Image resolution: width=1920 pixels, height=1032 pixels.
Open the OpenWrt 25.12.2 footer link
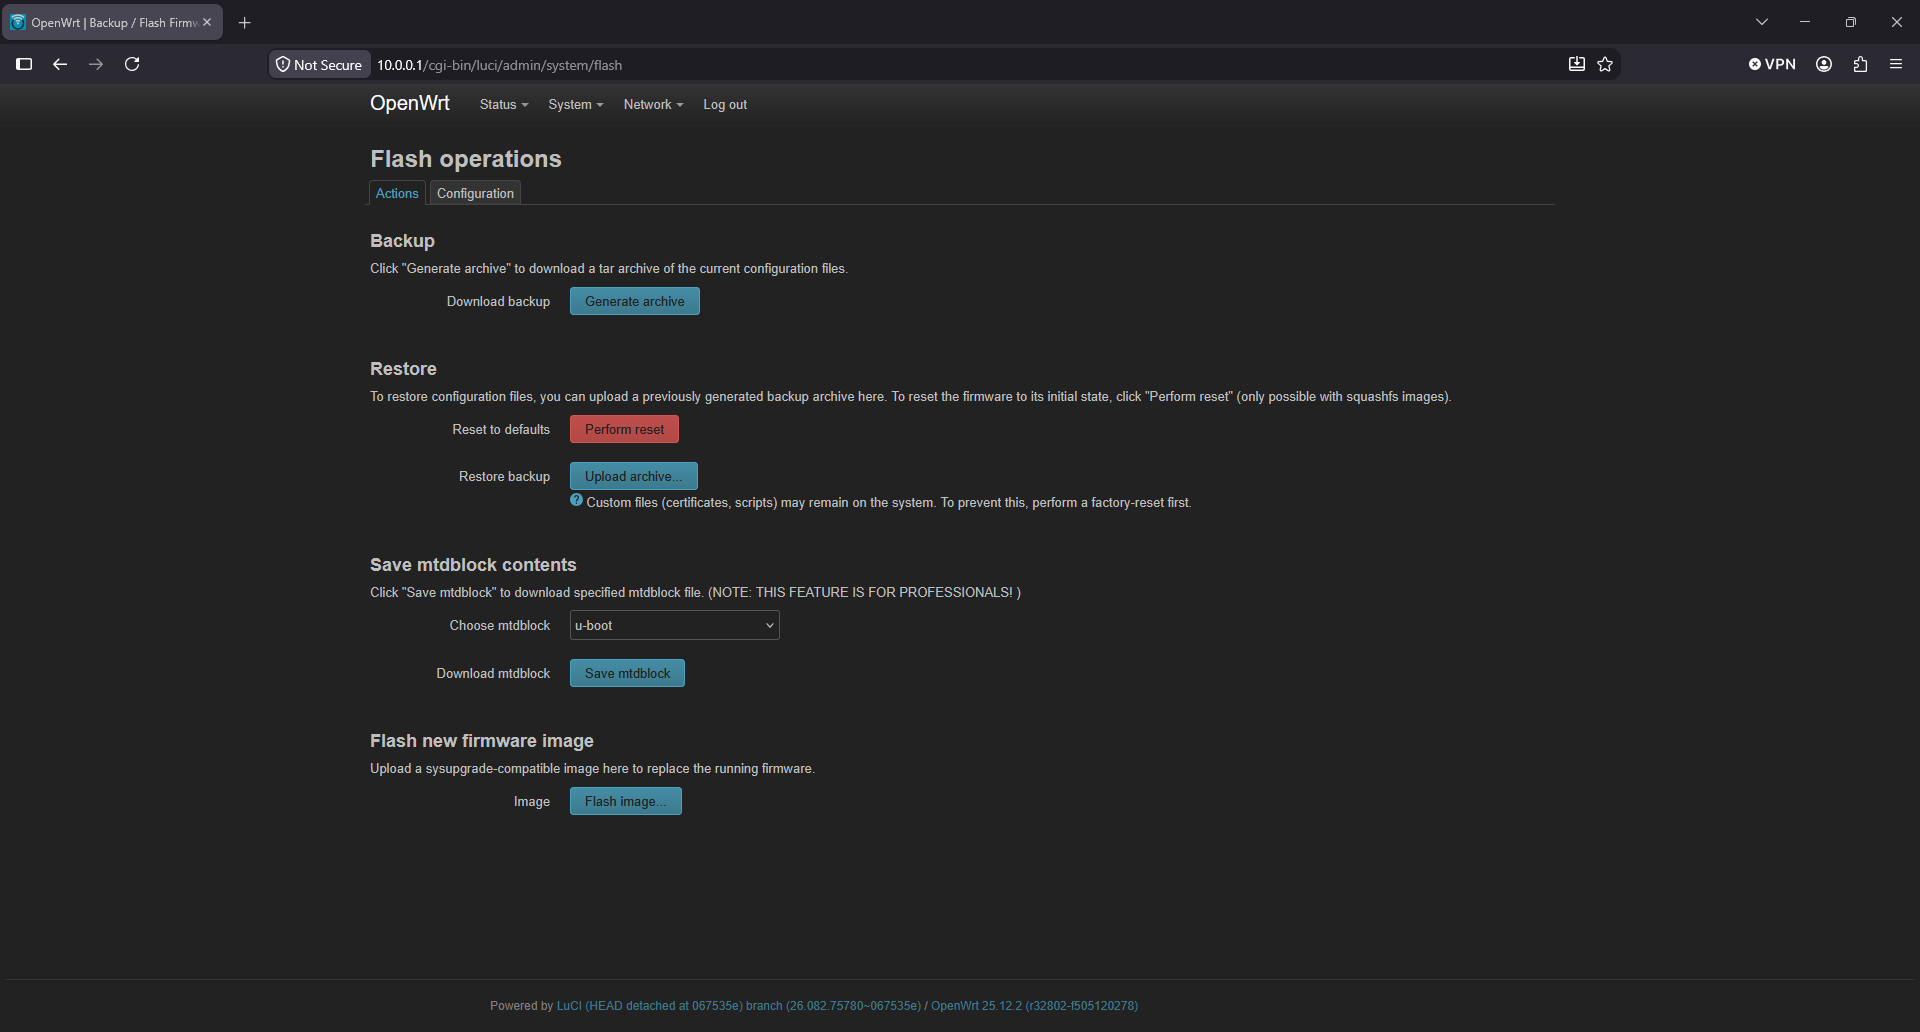[1034, 1006]
